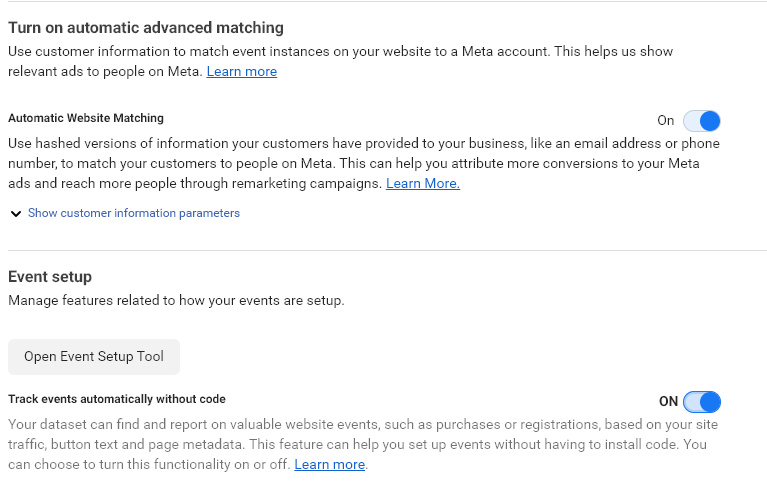The width and height of the screenshot is (767, 495).
Task: Turn off Track events automatically toggle
Action: (701, 402)
